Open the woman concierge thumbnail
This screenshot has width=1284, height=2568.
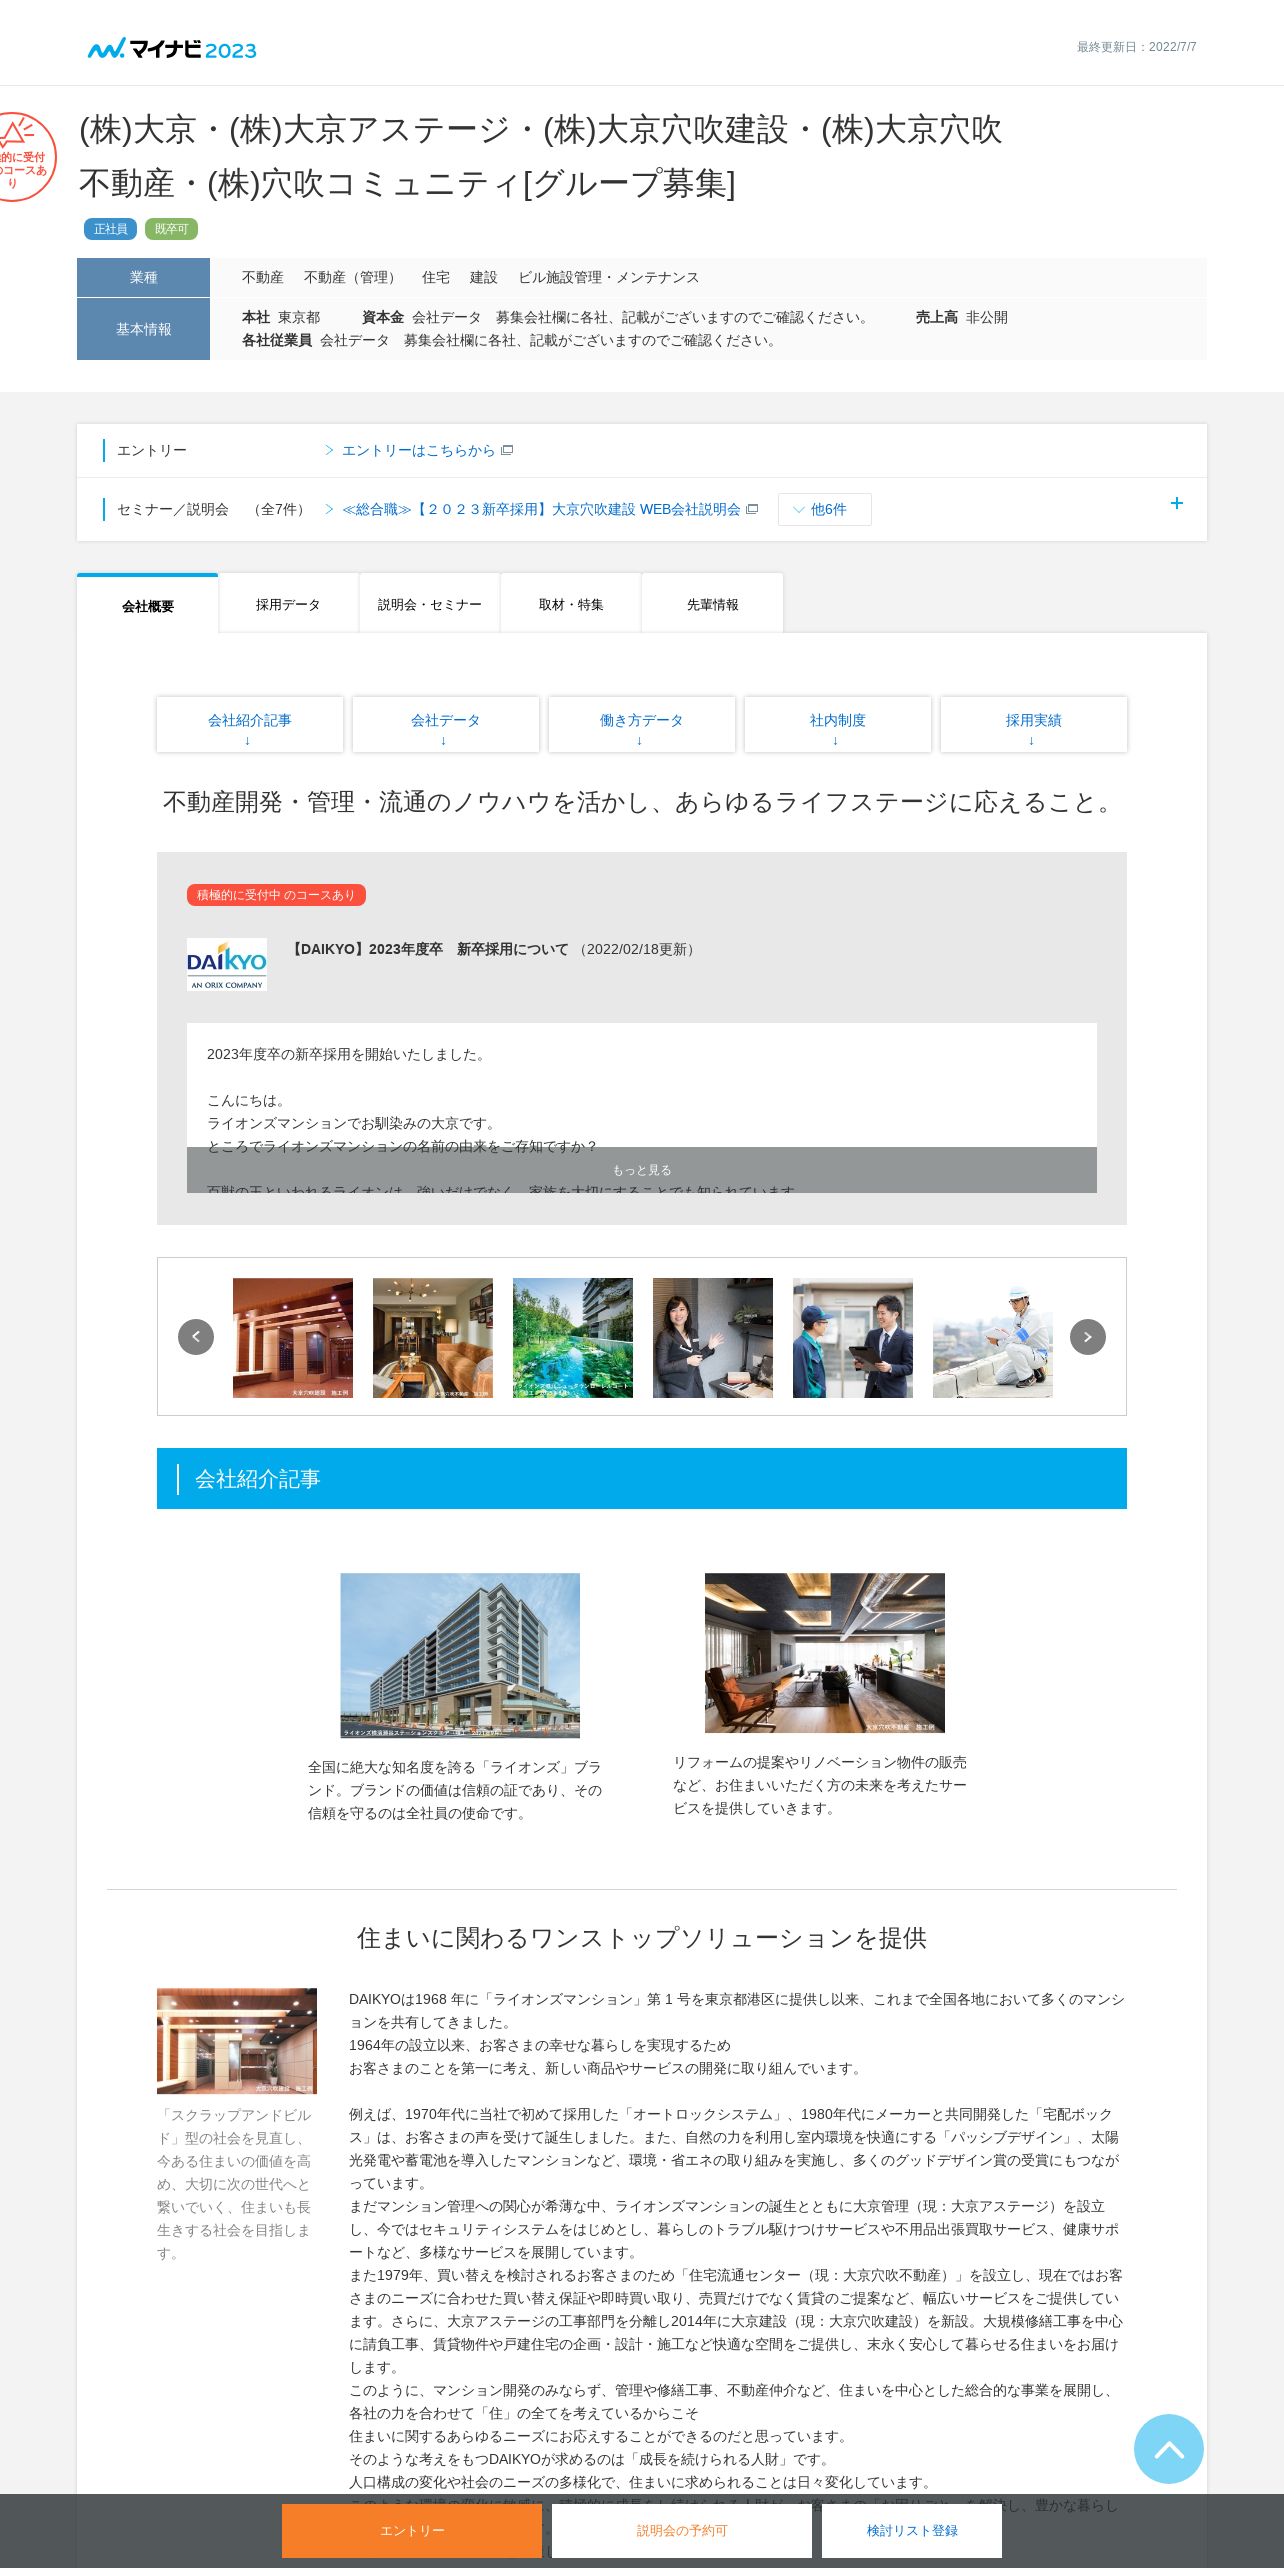tap(713, 1338)
